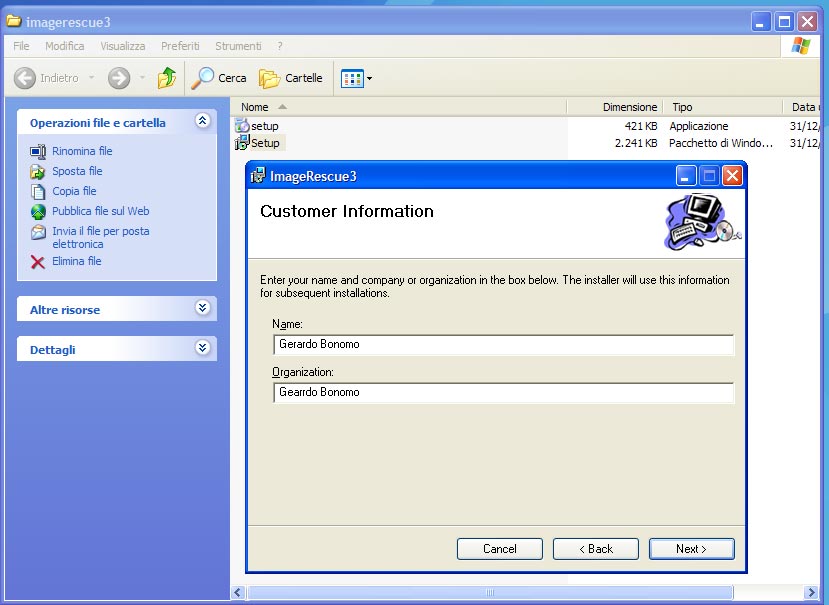The image size is (829, 605).
Task: Open the Strumenti menu
Action: (x=238, y=46)
